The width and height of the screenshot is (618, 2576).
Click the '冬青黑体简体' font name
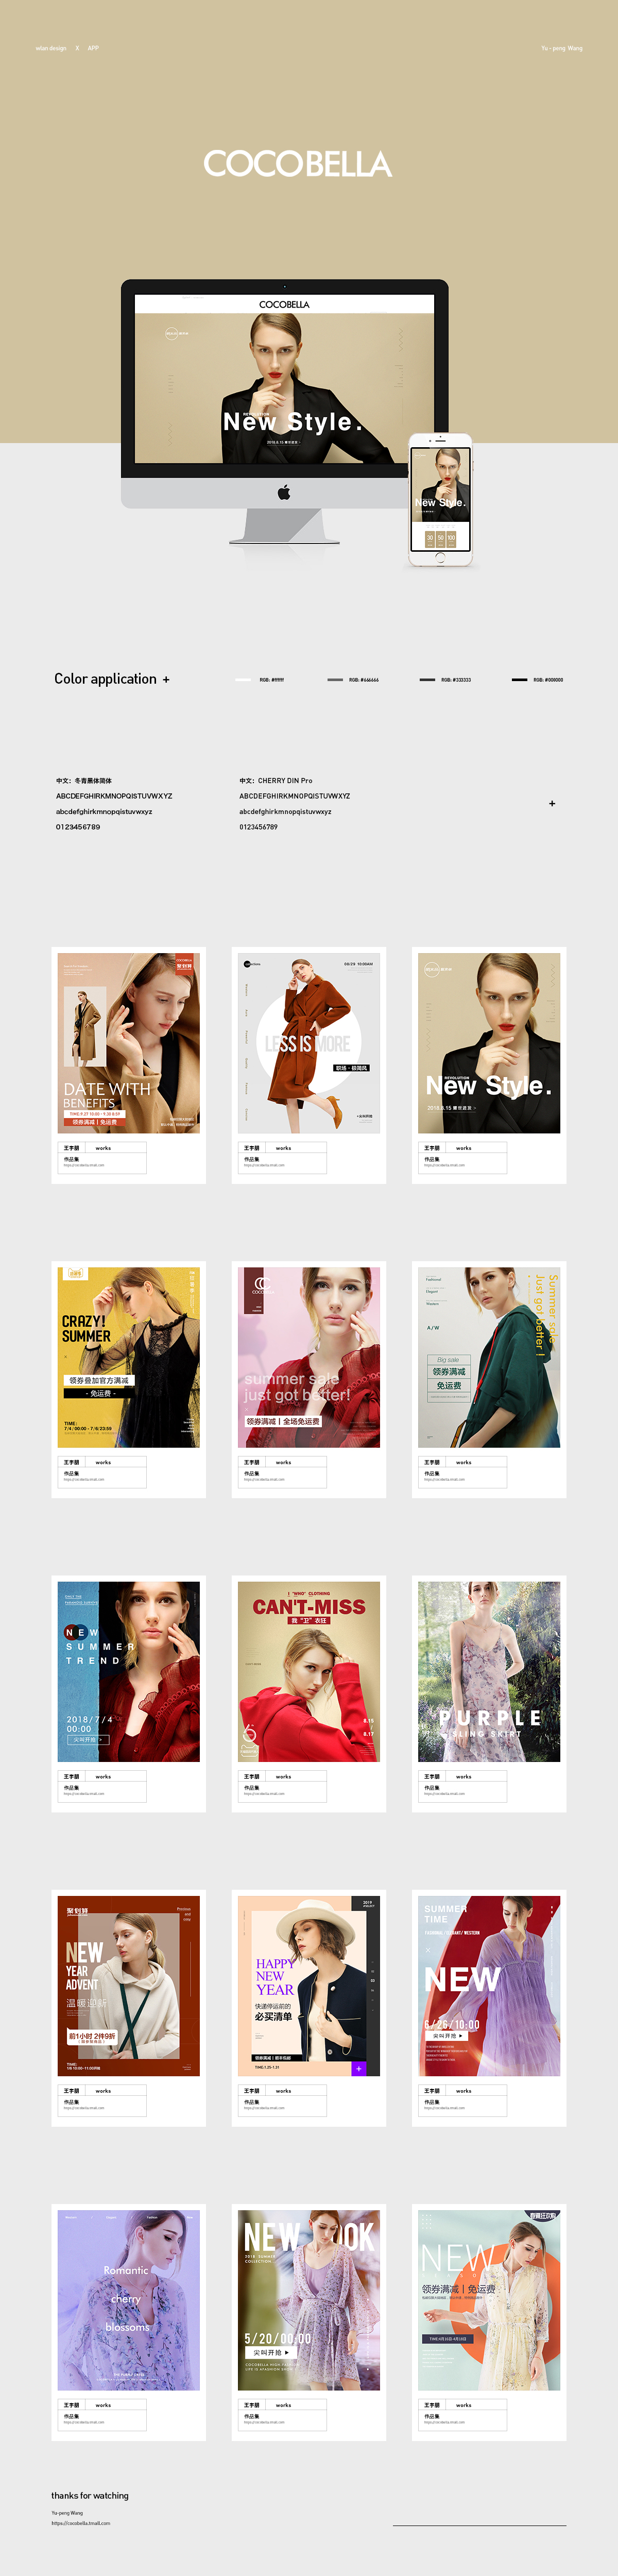click(x=93, y=781)
